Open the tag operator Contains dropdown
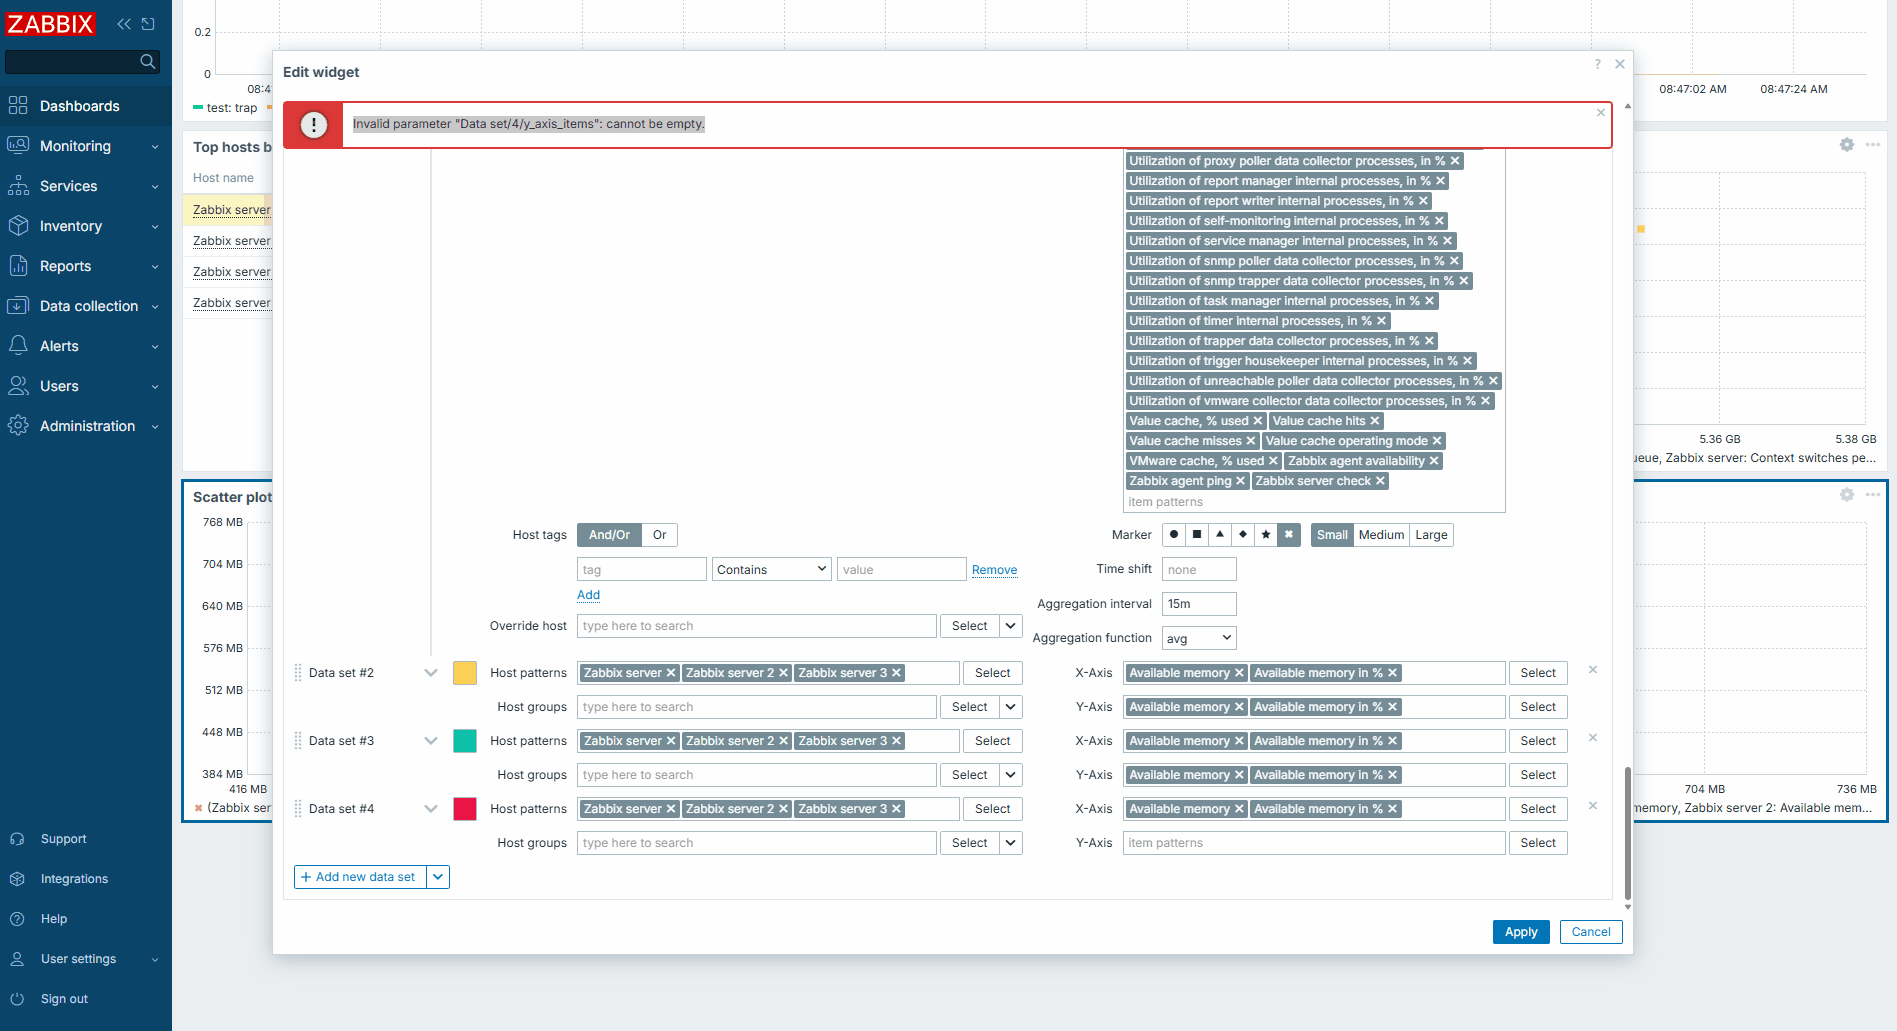This screenshot has width=1897, height=1031. [x=771, y=569]
